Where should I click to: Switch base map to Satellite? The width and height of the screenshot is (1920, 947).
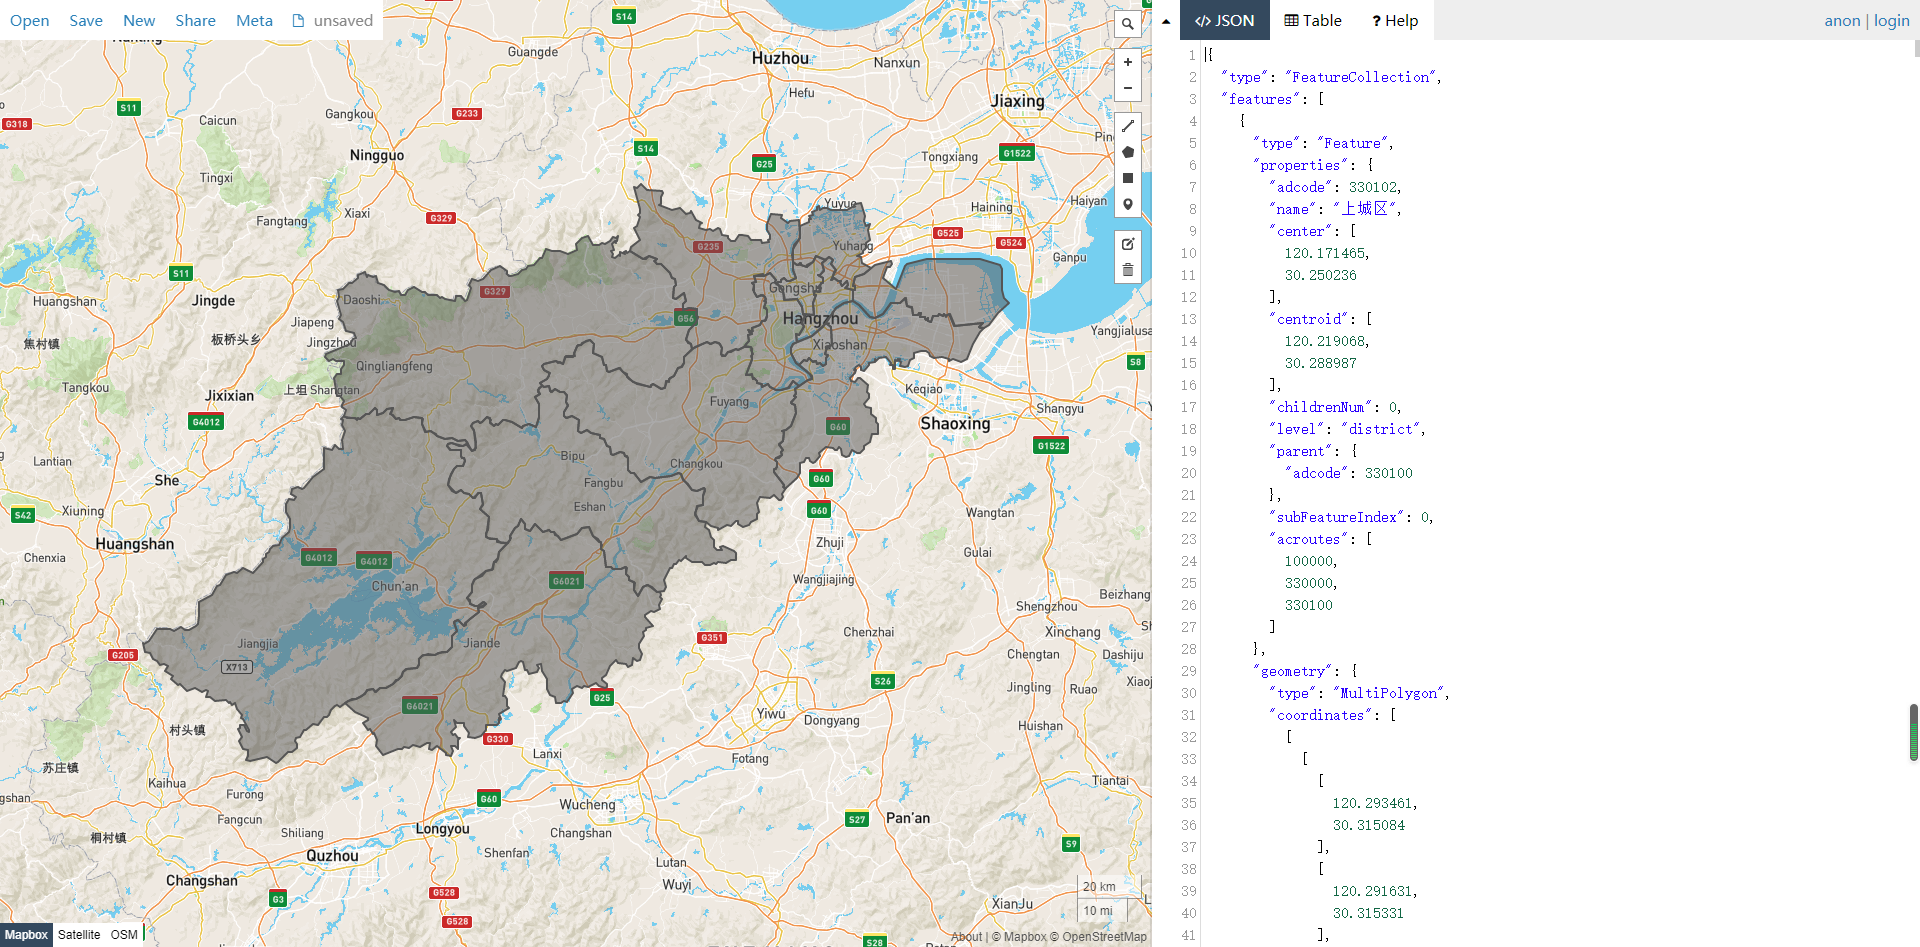[79, 934]
